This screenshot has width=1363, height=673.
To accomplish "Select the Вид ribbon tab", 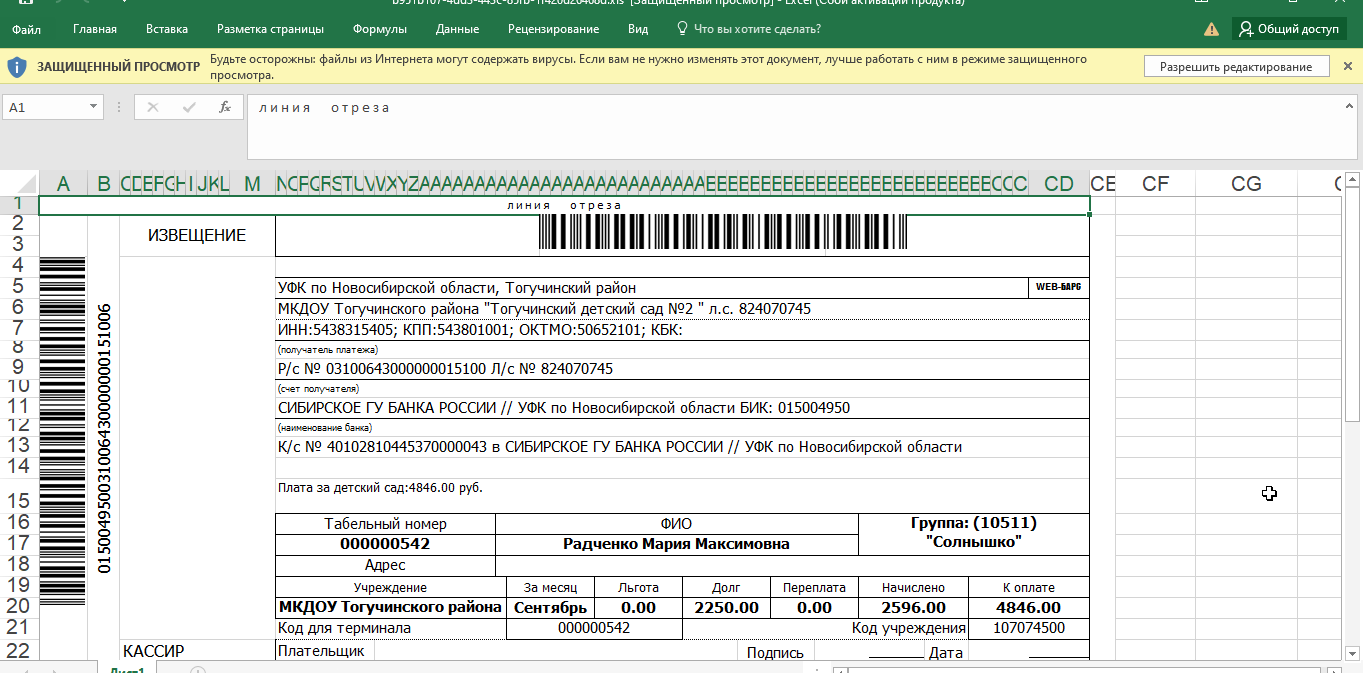I will click(x=638, y=29).
